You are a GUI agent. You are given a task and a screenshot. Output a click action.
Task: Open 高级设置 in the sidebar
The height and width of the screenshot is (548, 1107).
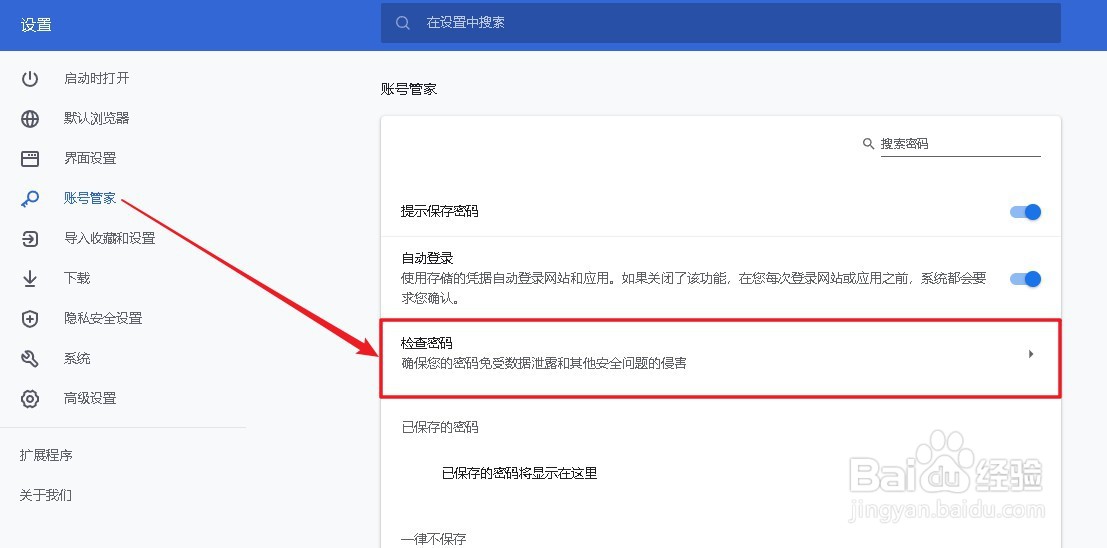pos(90,398)
